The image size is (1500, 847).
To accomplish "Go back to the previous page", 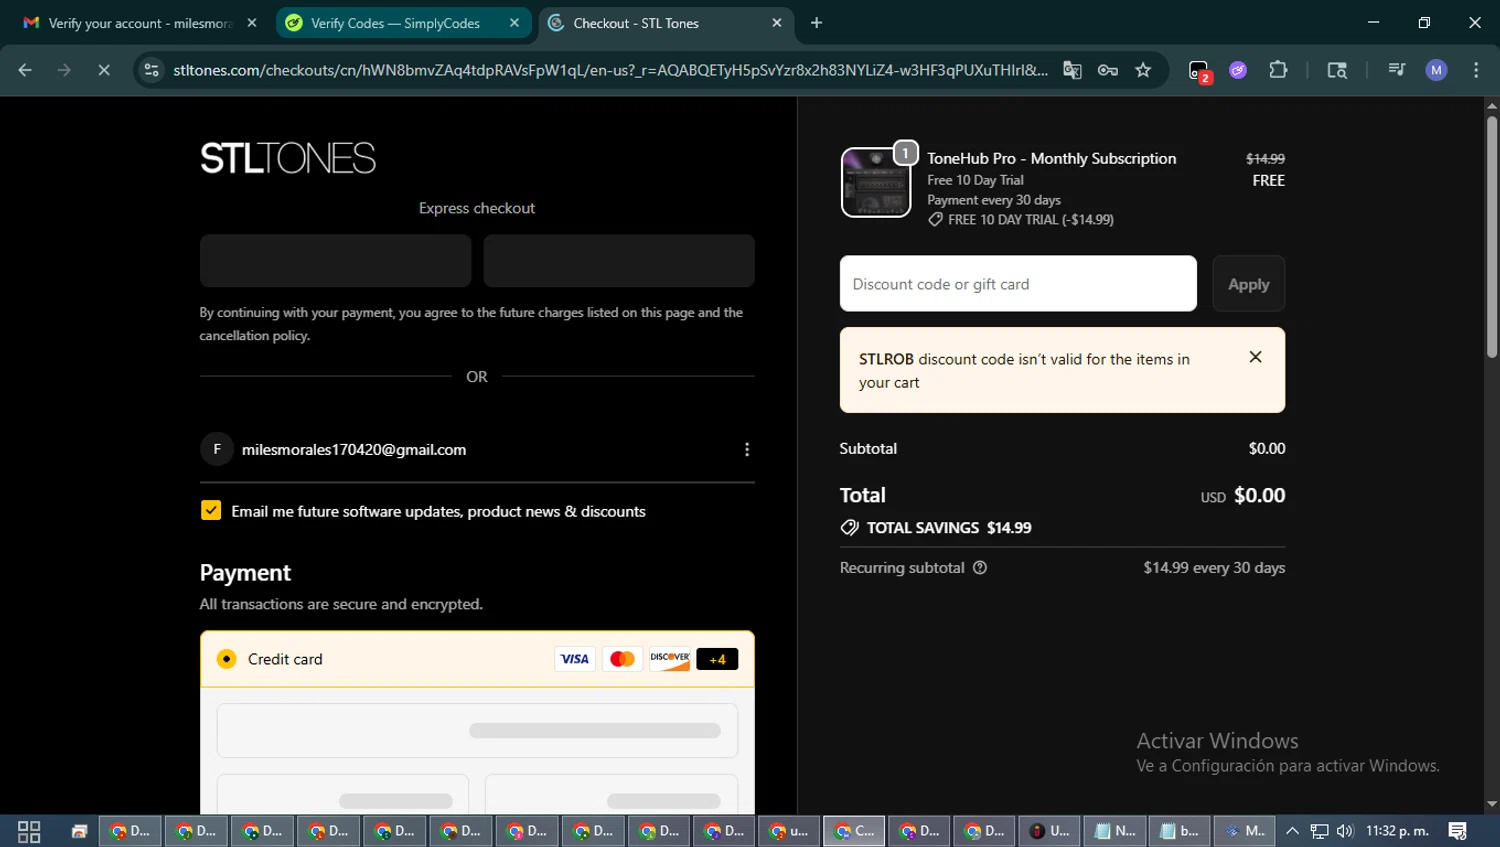I will (25, 70).
